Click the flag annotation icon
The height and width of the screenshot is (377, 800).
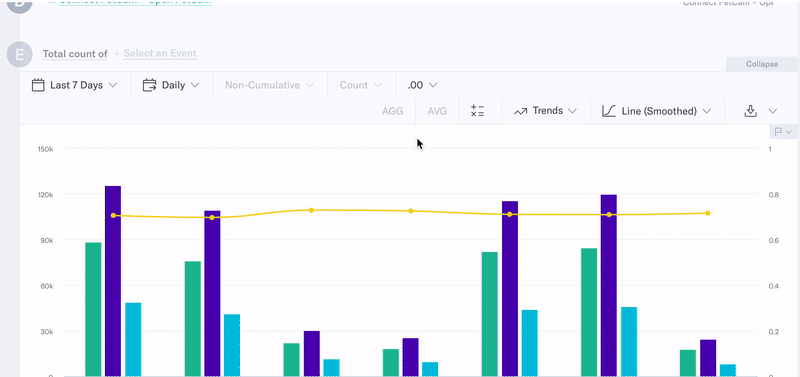coord(779,132)
